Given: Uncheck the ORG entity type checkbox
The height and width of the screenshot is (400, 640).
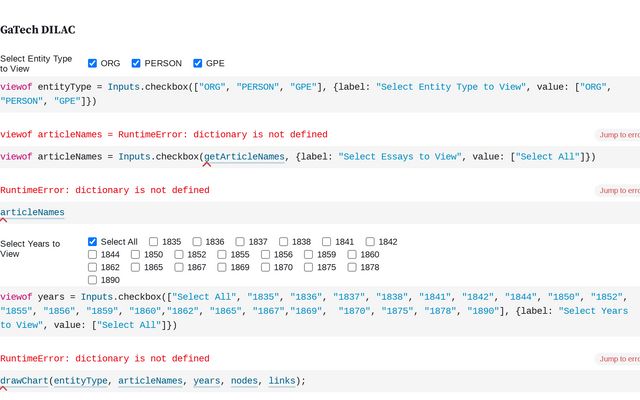Looking at the screenshot, I should pos(92,63).
